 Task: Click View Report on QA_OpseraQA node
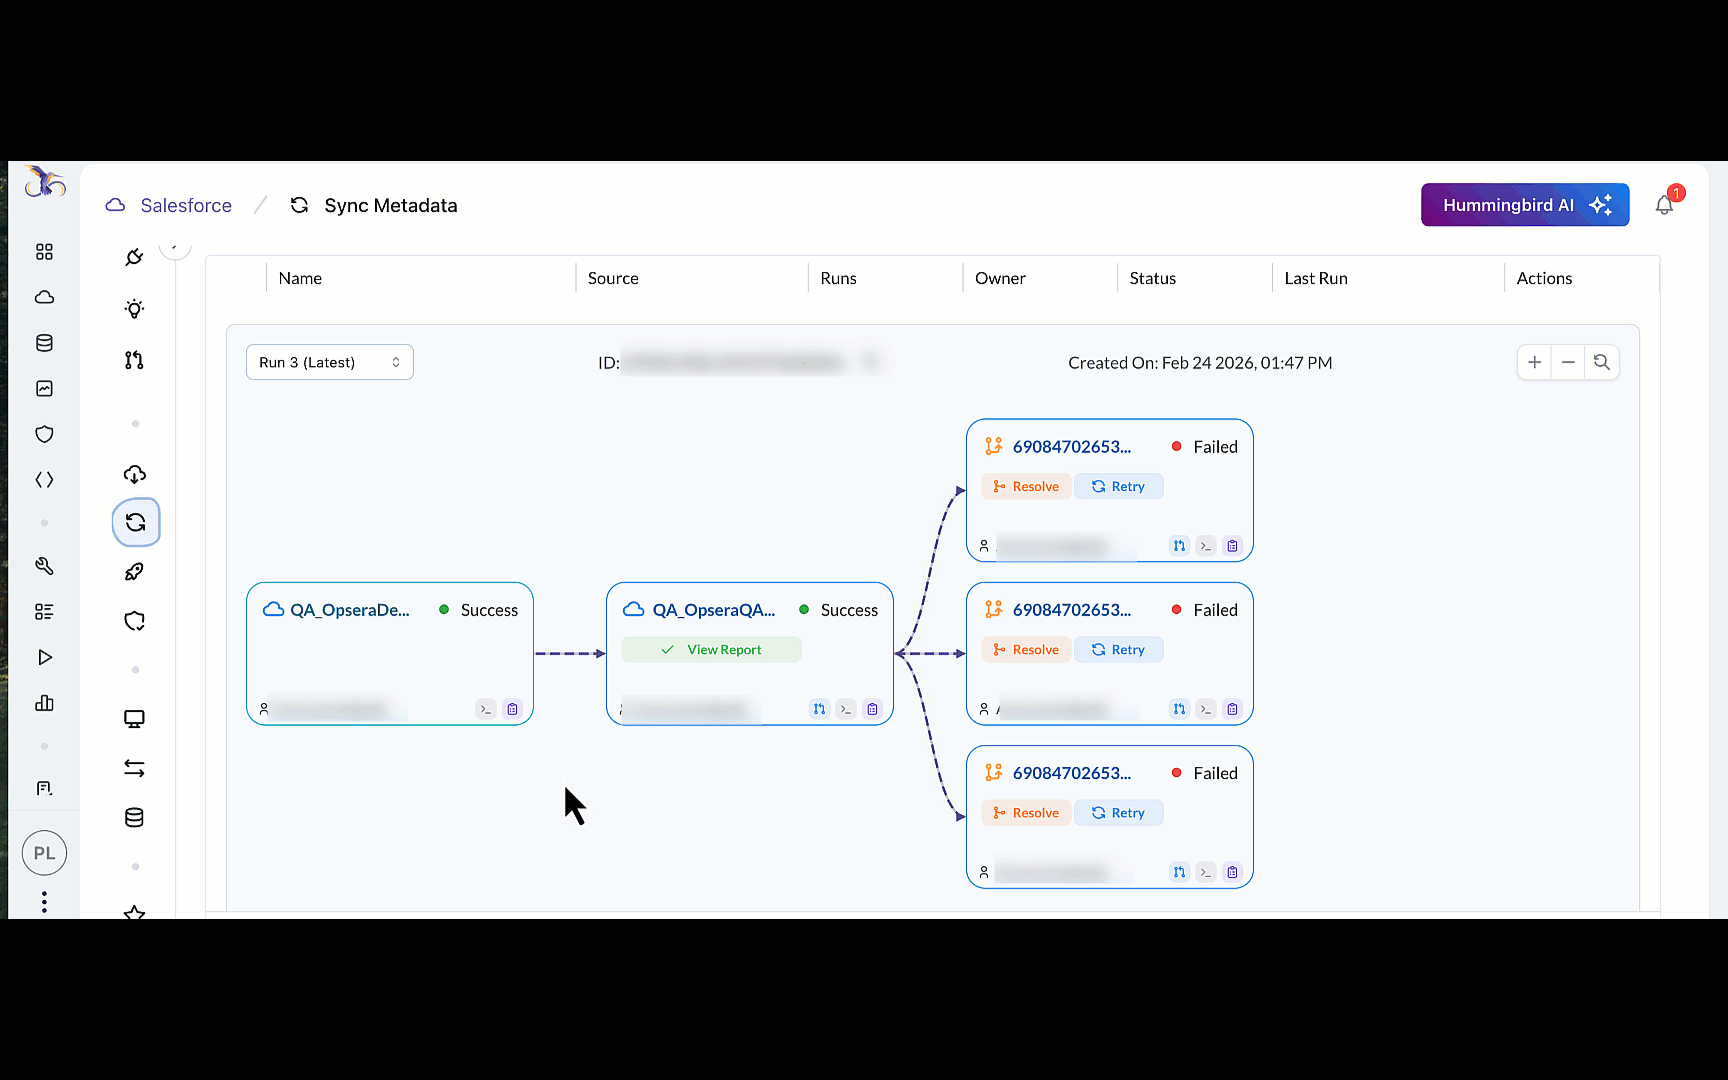(x=711, y=650)
